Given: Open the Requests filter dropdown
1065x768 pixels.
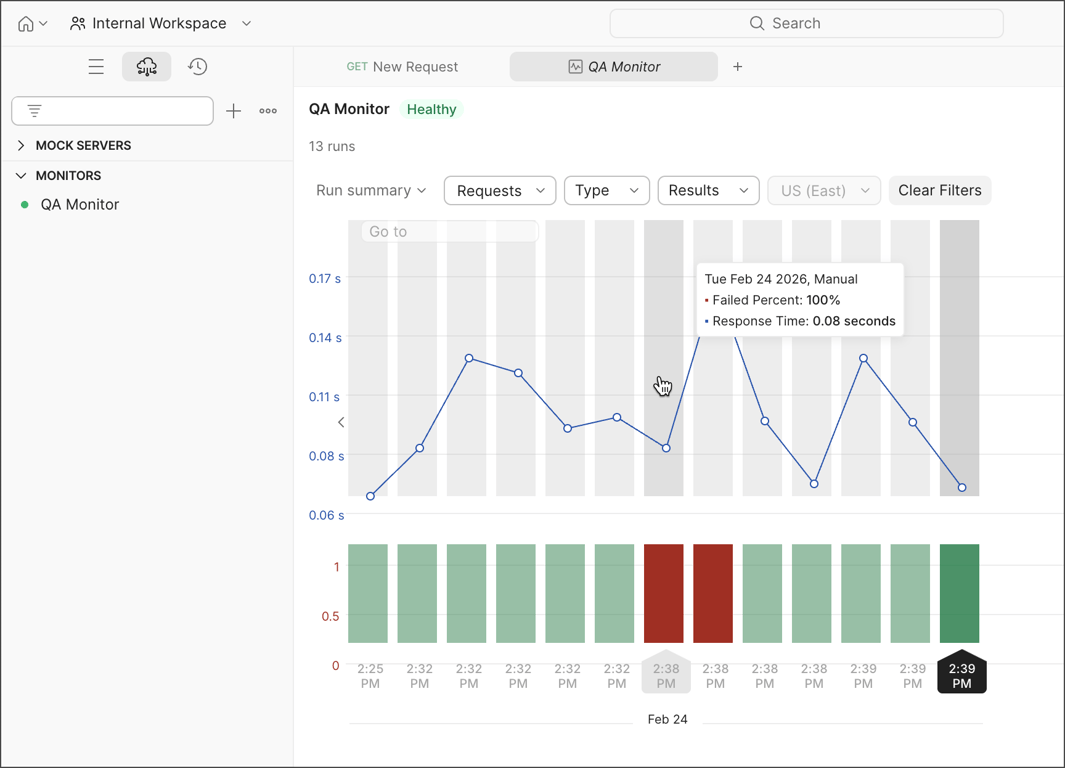Looking at the screenshot, I should pyautogui.click(x=499, y=190).
